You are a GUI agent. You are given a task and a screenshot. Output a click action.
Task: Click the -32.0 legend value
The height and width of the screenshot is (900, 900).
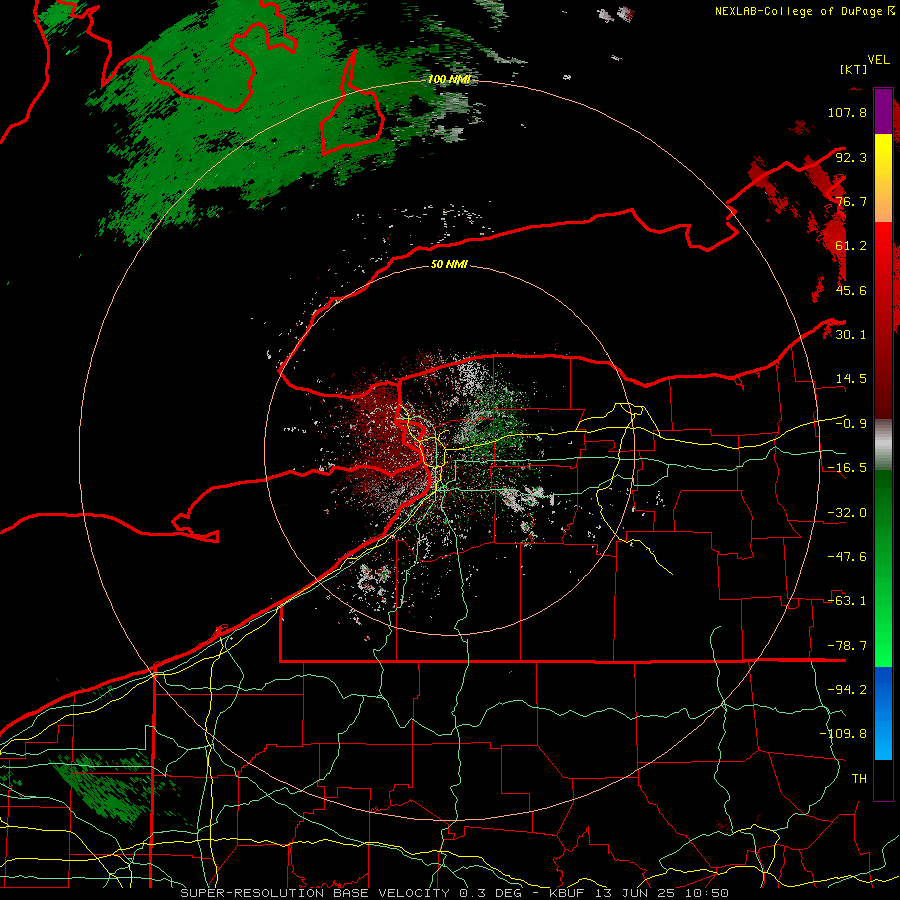(847, 513)
